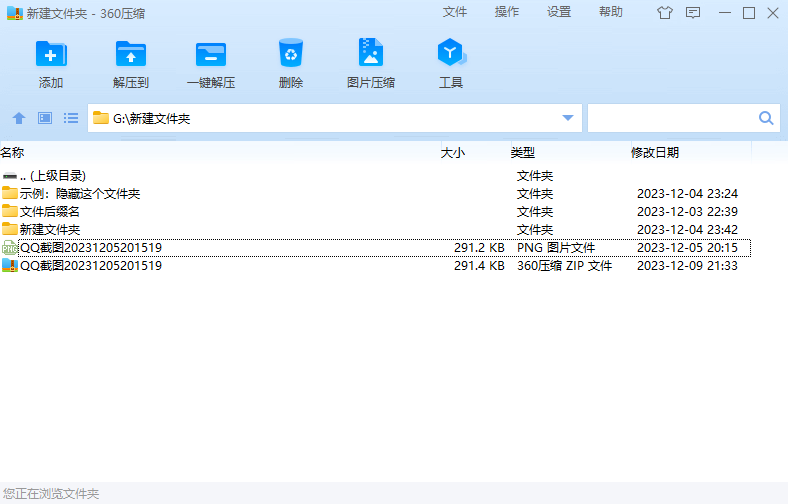Screen dimensions: 788x504
Task: Click the 您正在浏览文件夹 status bar text
Action: 51,494
